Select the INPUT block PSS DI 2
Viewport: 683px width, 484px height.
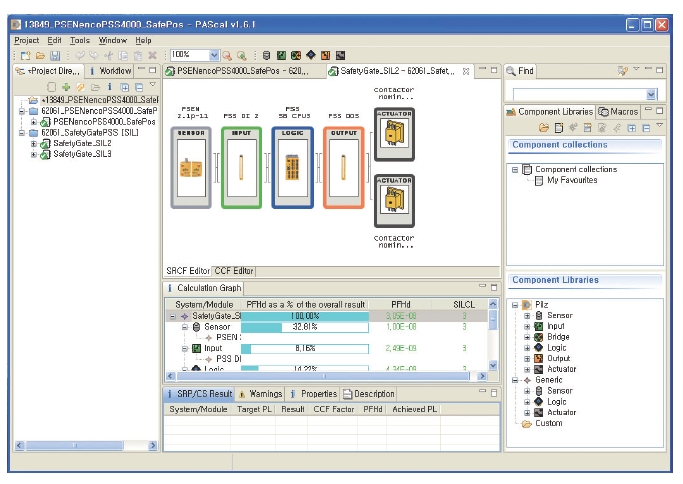241,168
